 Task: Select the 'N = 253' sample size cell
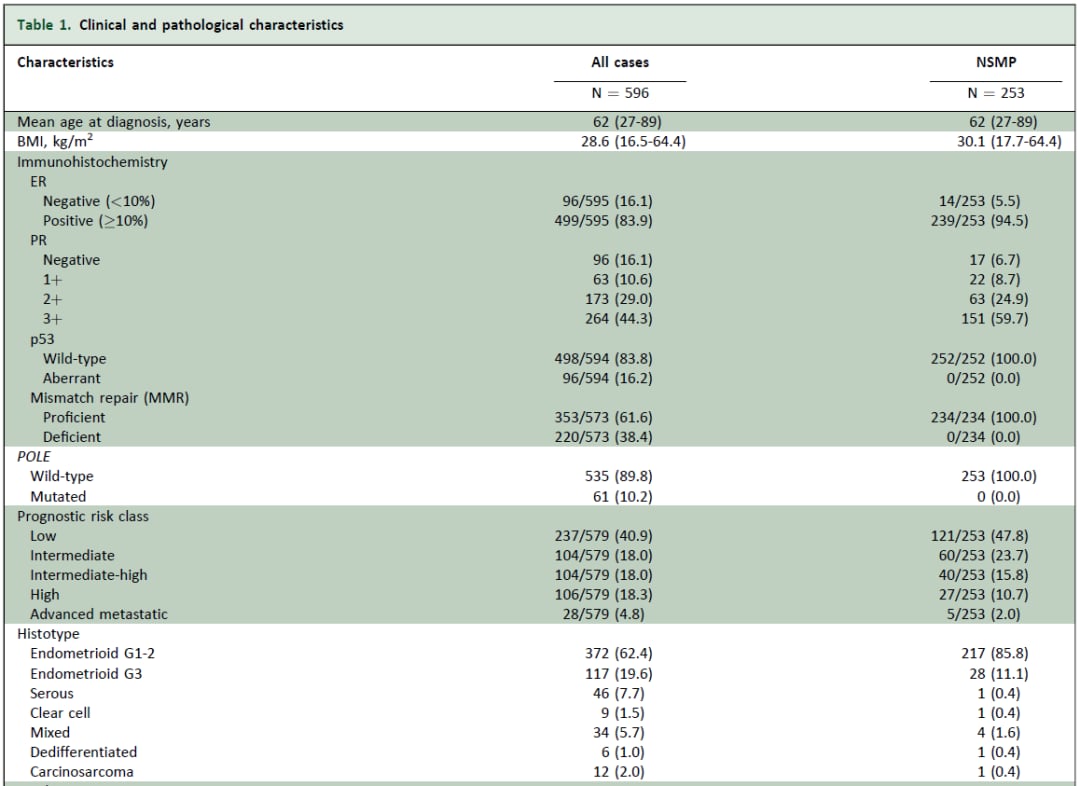point(995,93)
